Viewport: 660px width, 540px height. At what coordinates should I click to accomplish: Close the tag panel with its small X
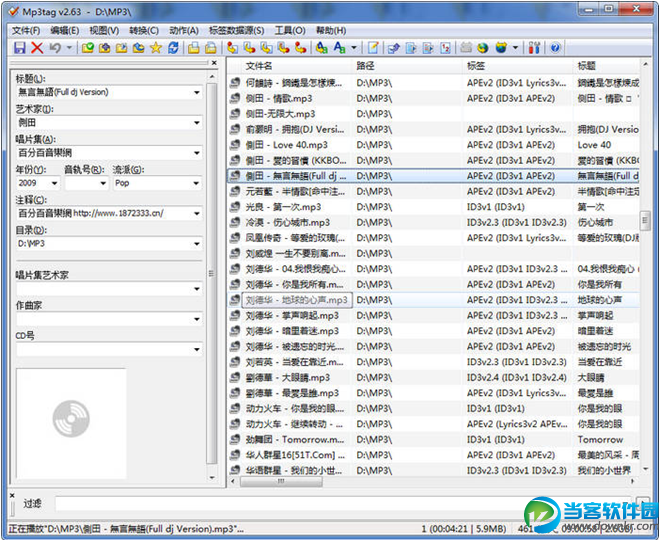214,63
